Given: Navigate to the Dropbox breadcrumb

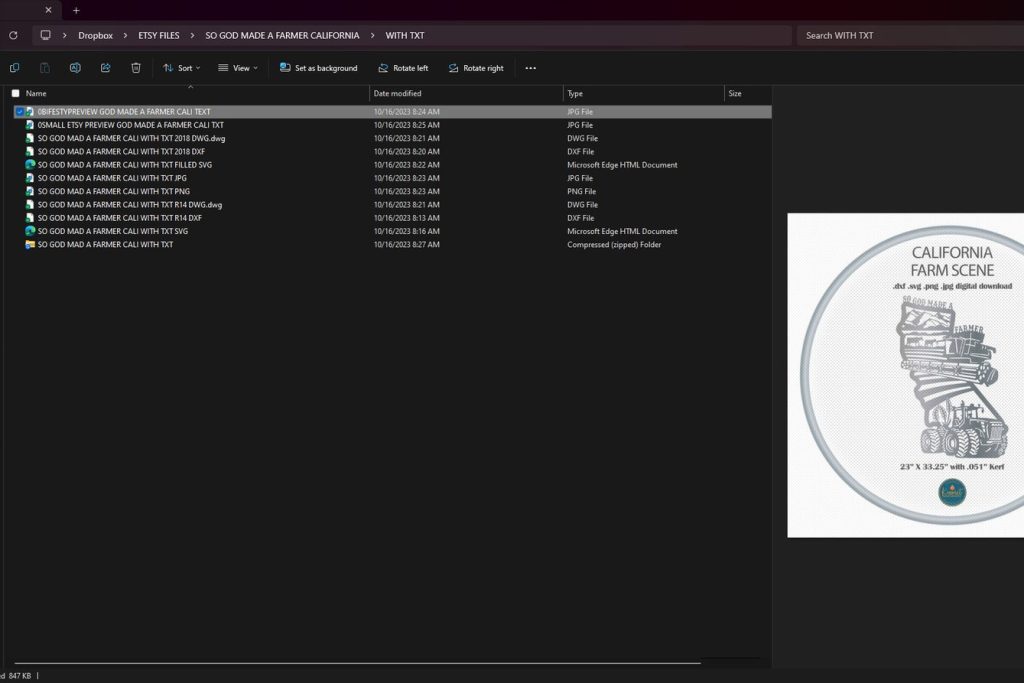Looking at the screenshot, I should pos(95,35).
